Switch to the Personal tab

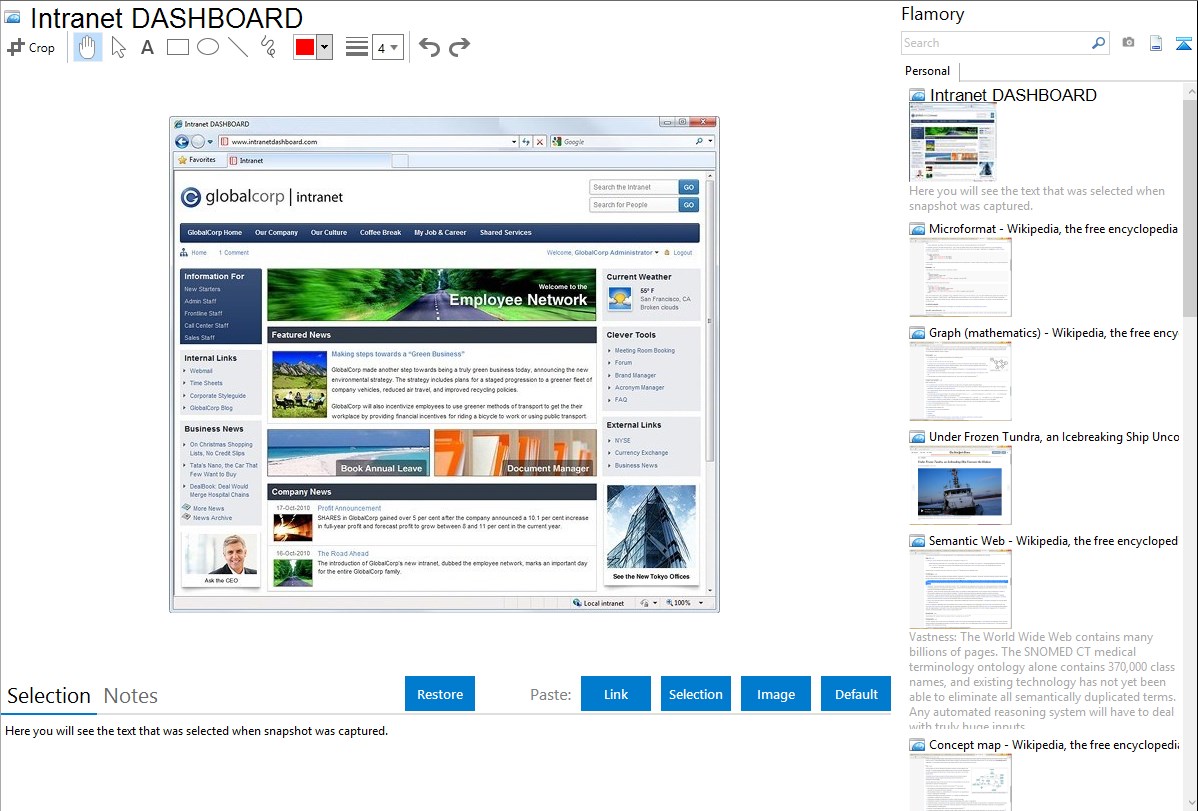[x=928, y=70]
